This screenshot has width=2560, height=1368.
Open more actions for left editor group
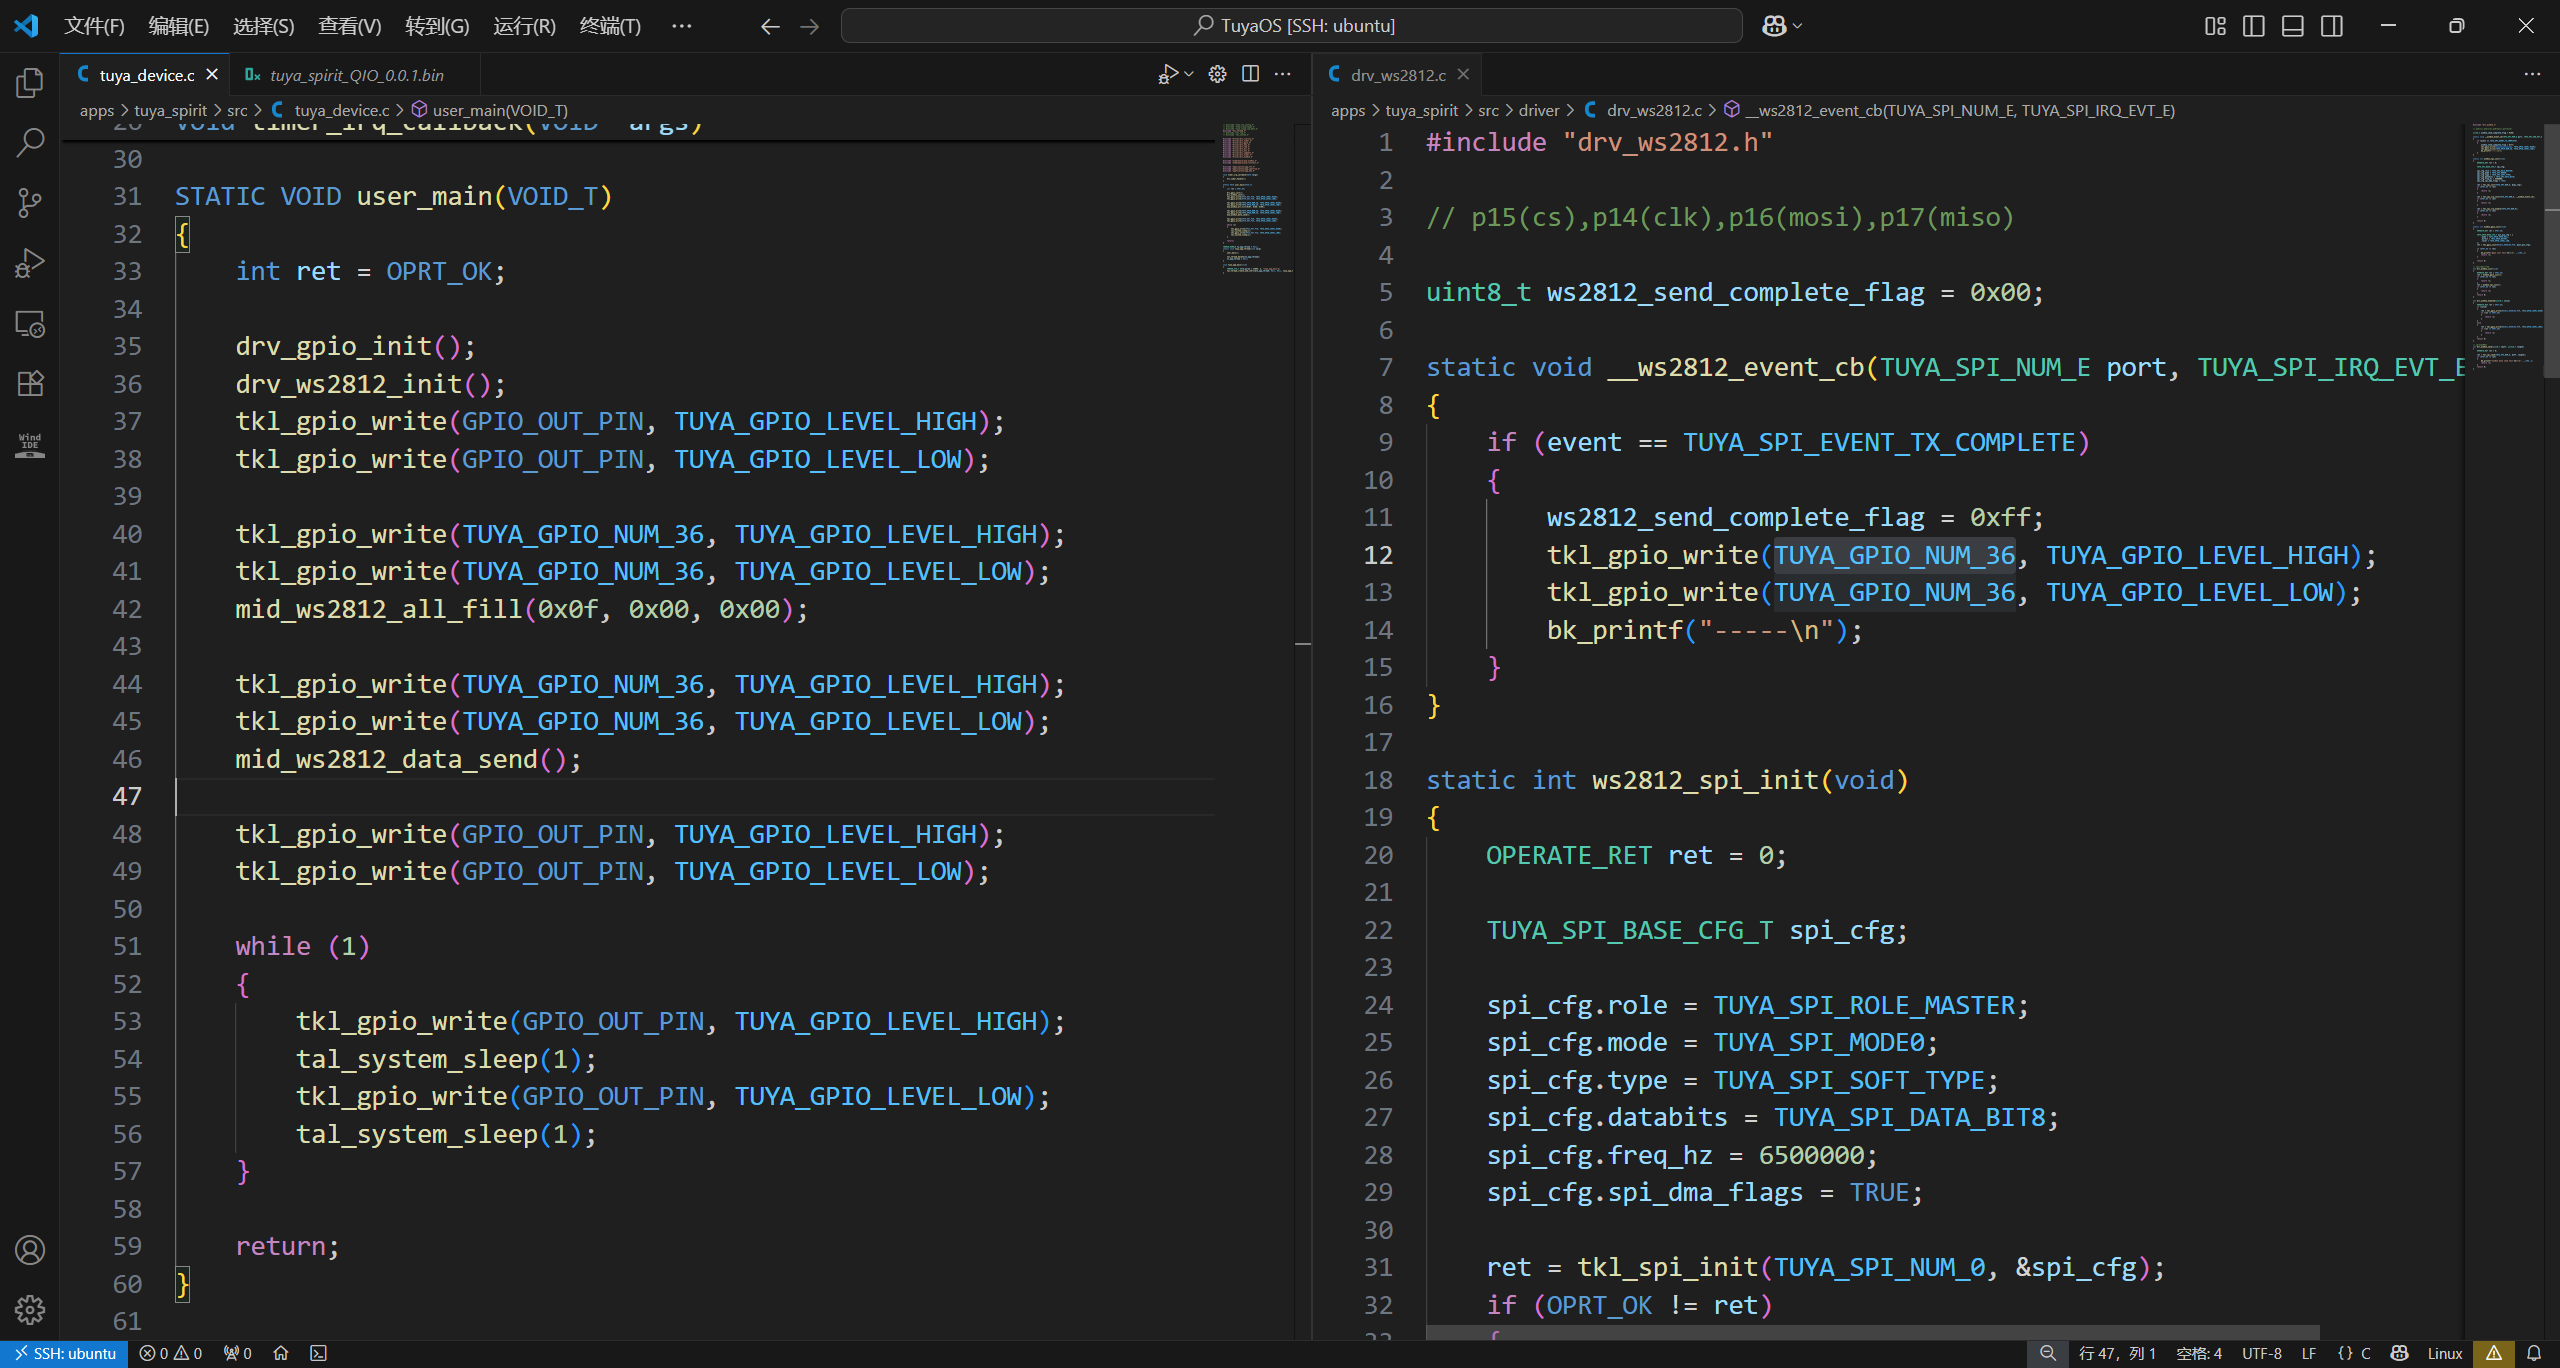pos(1283,74)
